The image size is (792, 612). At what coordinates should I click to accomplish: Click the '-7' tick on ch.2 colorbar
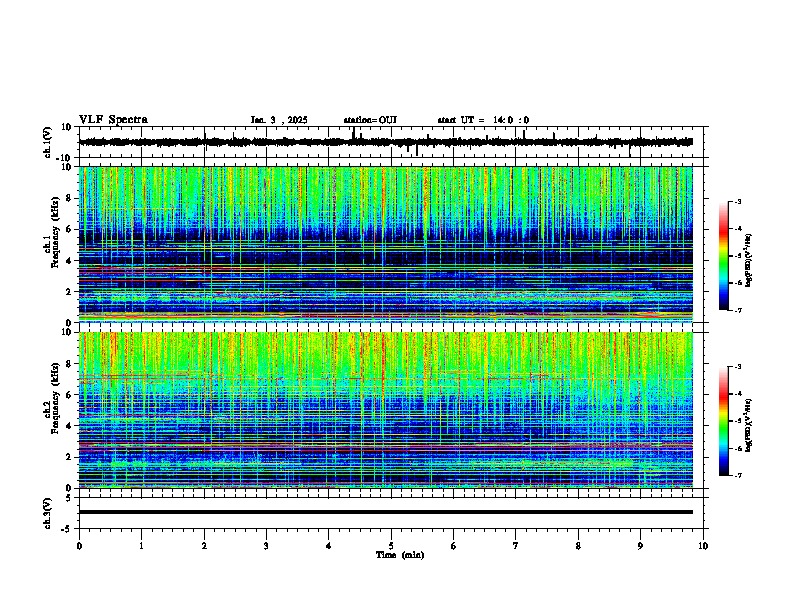737,475
